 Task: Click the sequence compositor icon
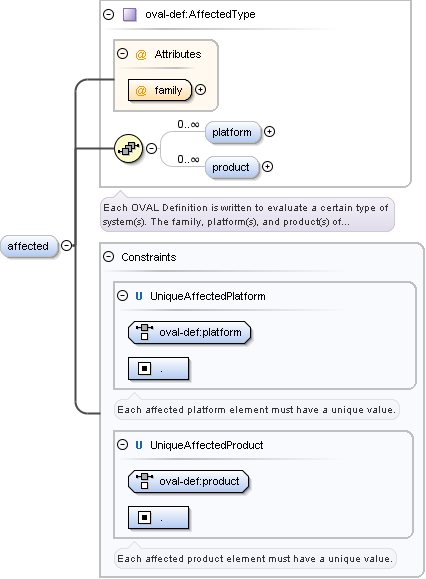[x=128, y=148]
